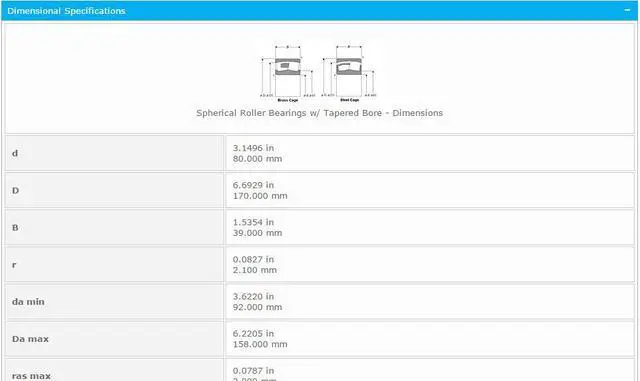
Task: Select the value 1.5354 in
Action: pos(253,223)
